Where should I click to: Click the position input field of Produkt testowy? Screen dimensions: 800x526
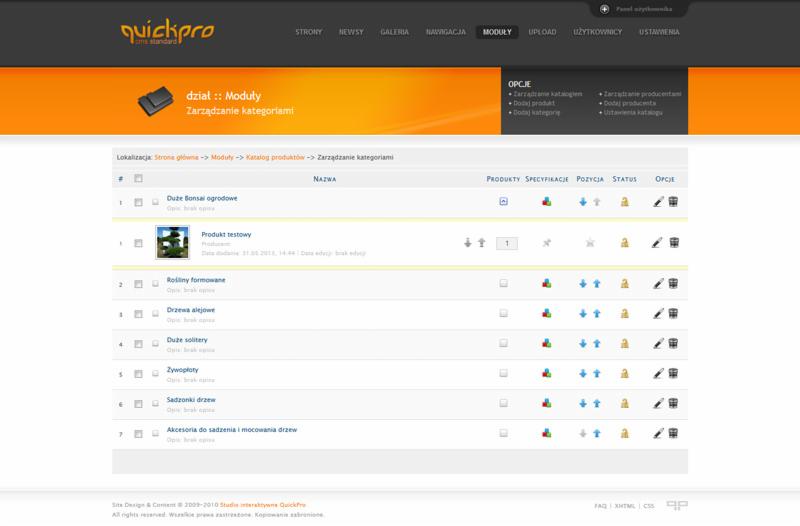(507, 243)
